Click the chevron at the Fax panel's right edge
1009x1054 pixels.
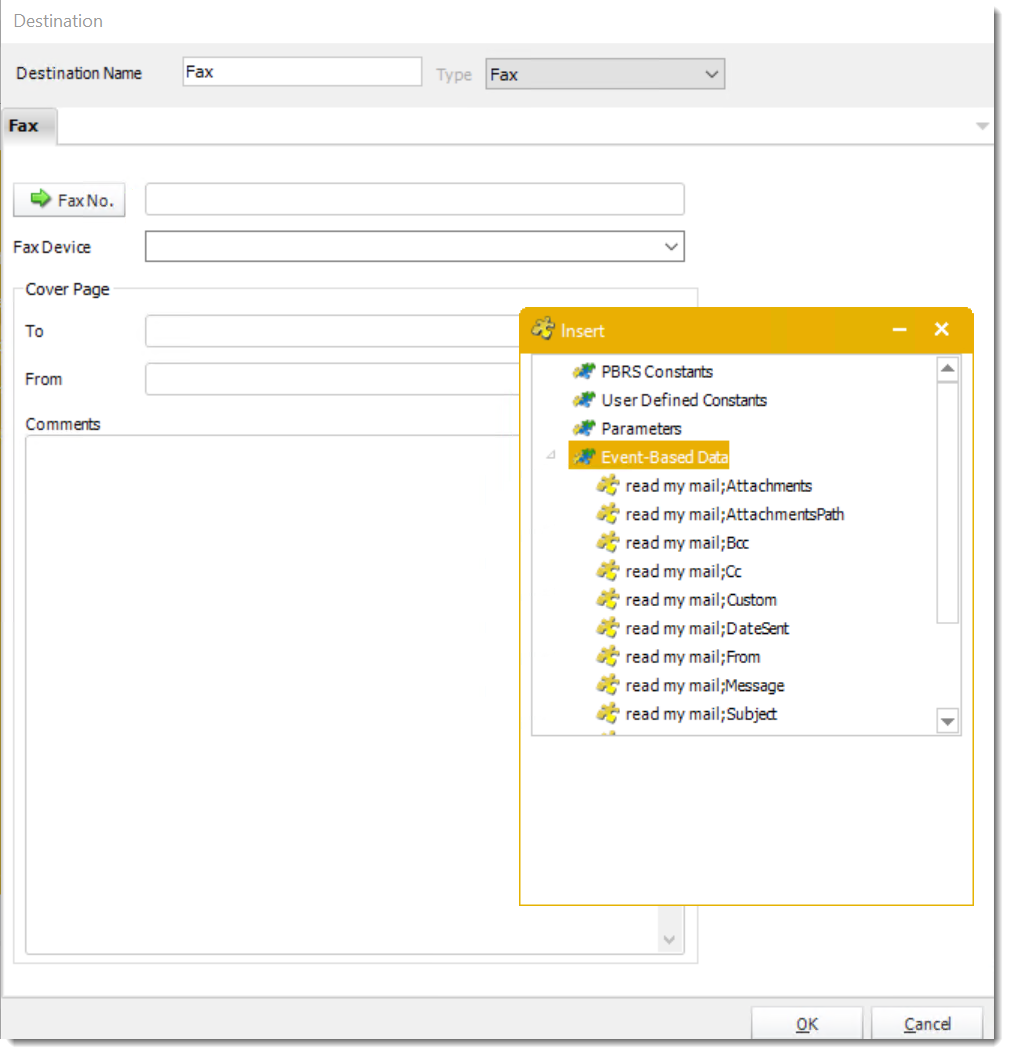tap(982, 125)
